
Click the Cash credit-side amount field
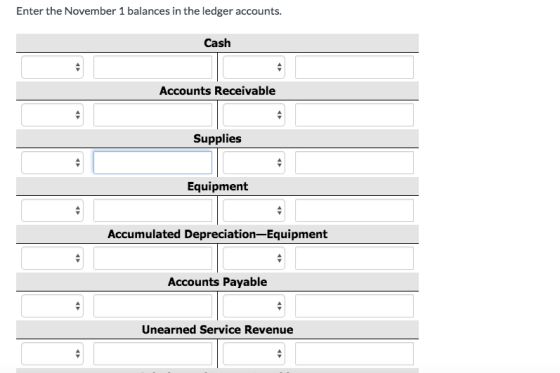[x=354, y=67]
